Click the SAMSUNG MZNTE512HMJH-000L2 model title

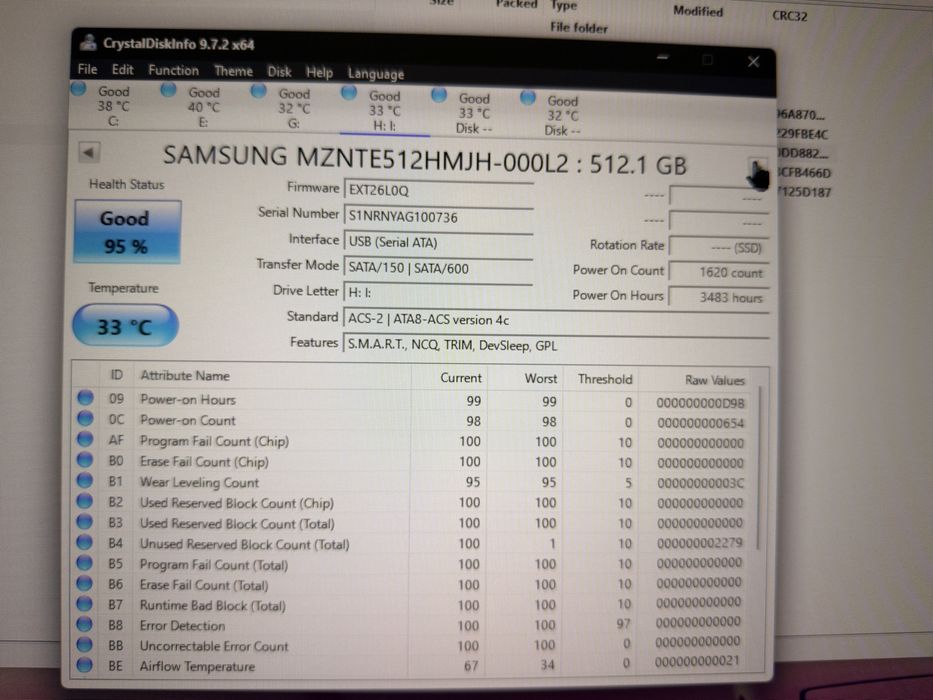(424, 160)
